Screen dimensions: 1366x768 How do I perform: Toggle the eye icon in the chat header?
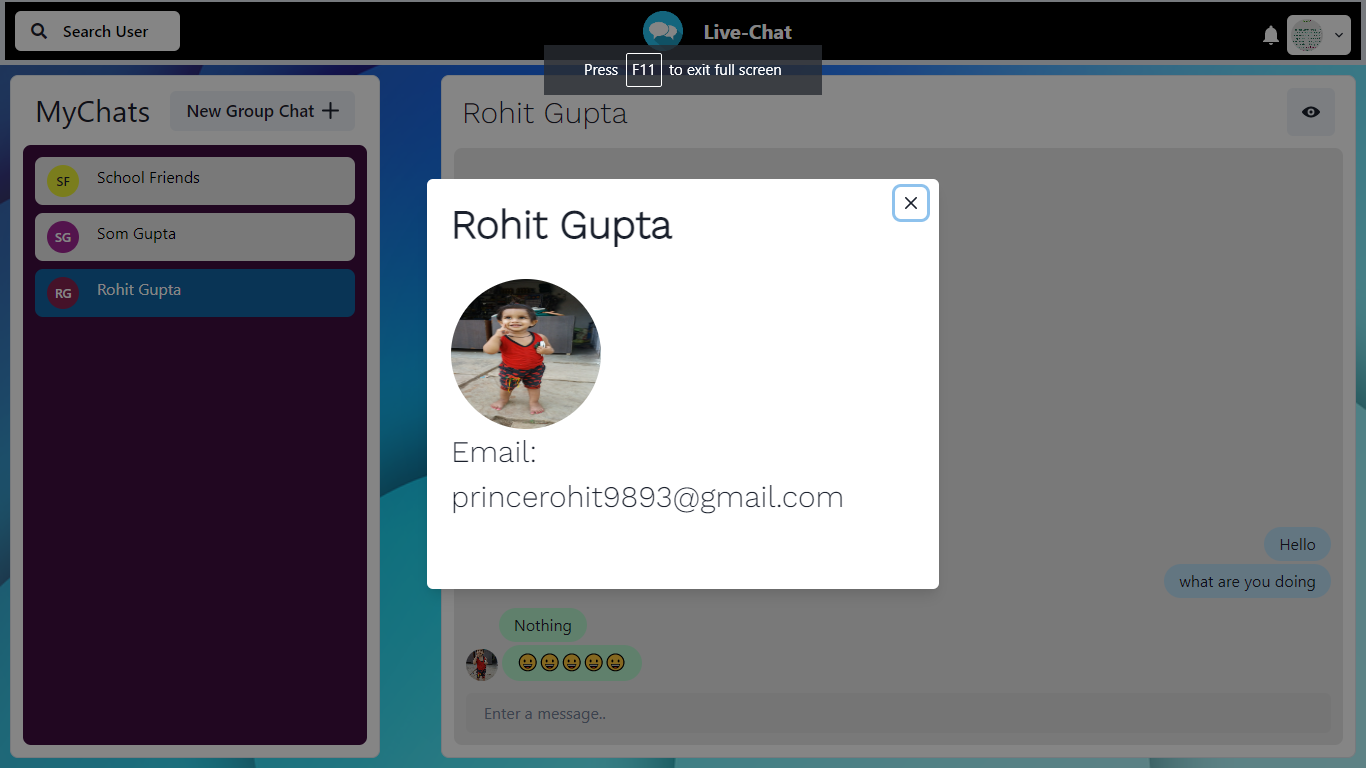(x=1310, y=112)
